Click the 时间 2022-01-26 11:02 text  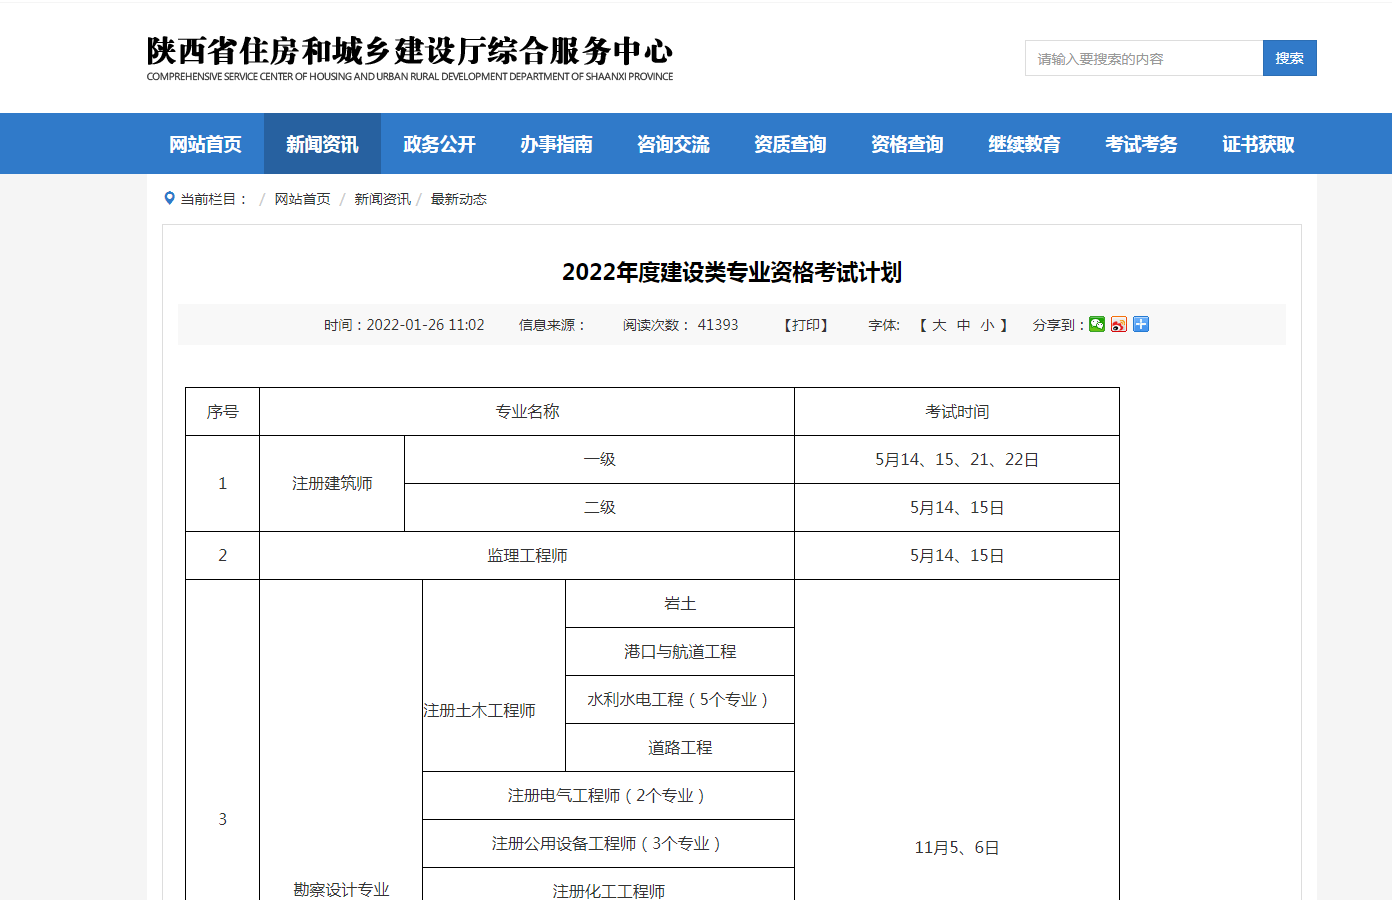click(404, 325)
